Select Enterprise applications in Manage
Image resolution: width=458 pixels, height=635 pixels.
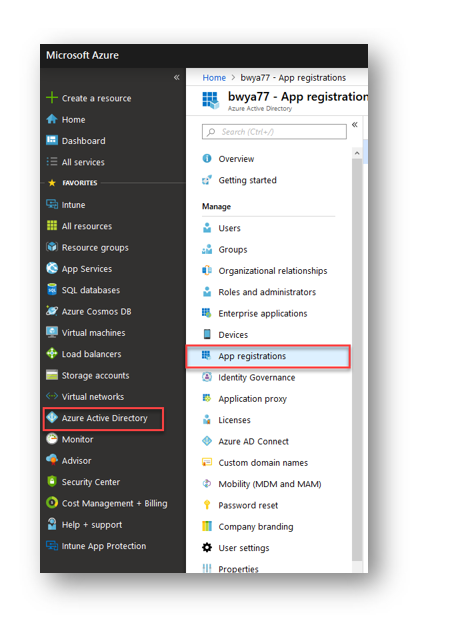click(x=263, y=313)
